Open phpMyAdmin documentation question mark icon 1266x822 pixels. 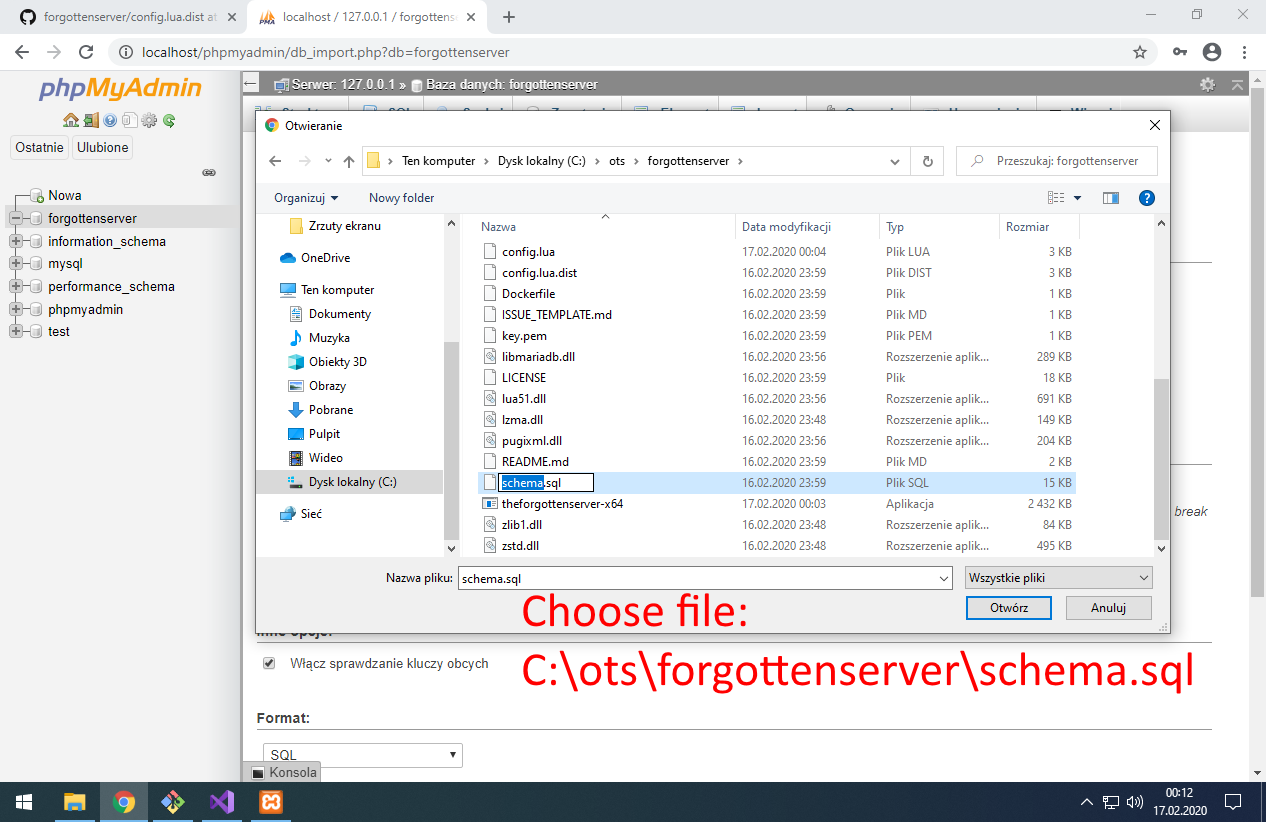110,120
